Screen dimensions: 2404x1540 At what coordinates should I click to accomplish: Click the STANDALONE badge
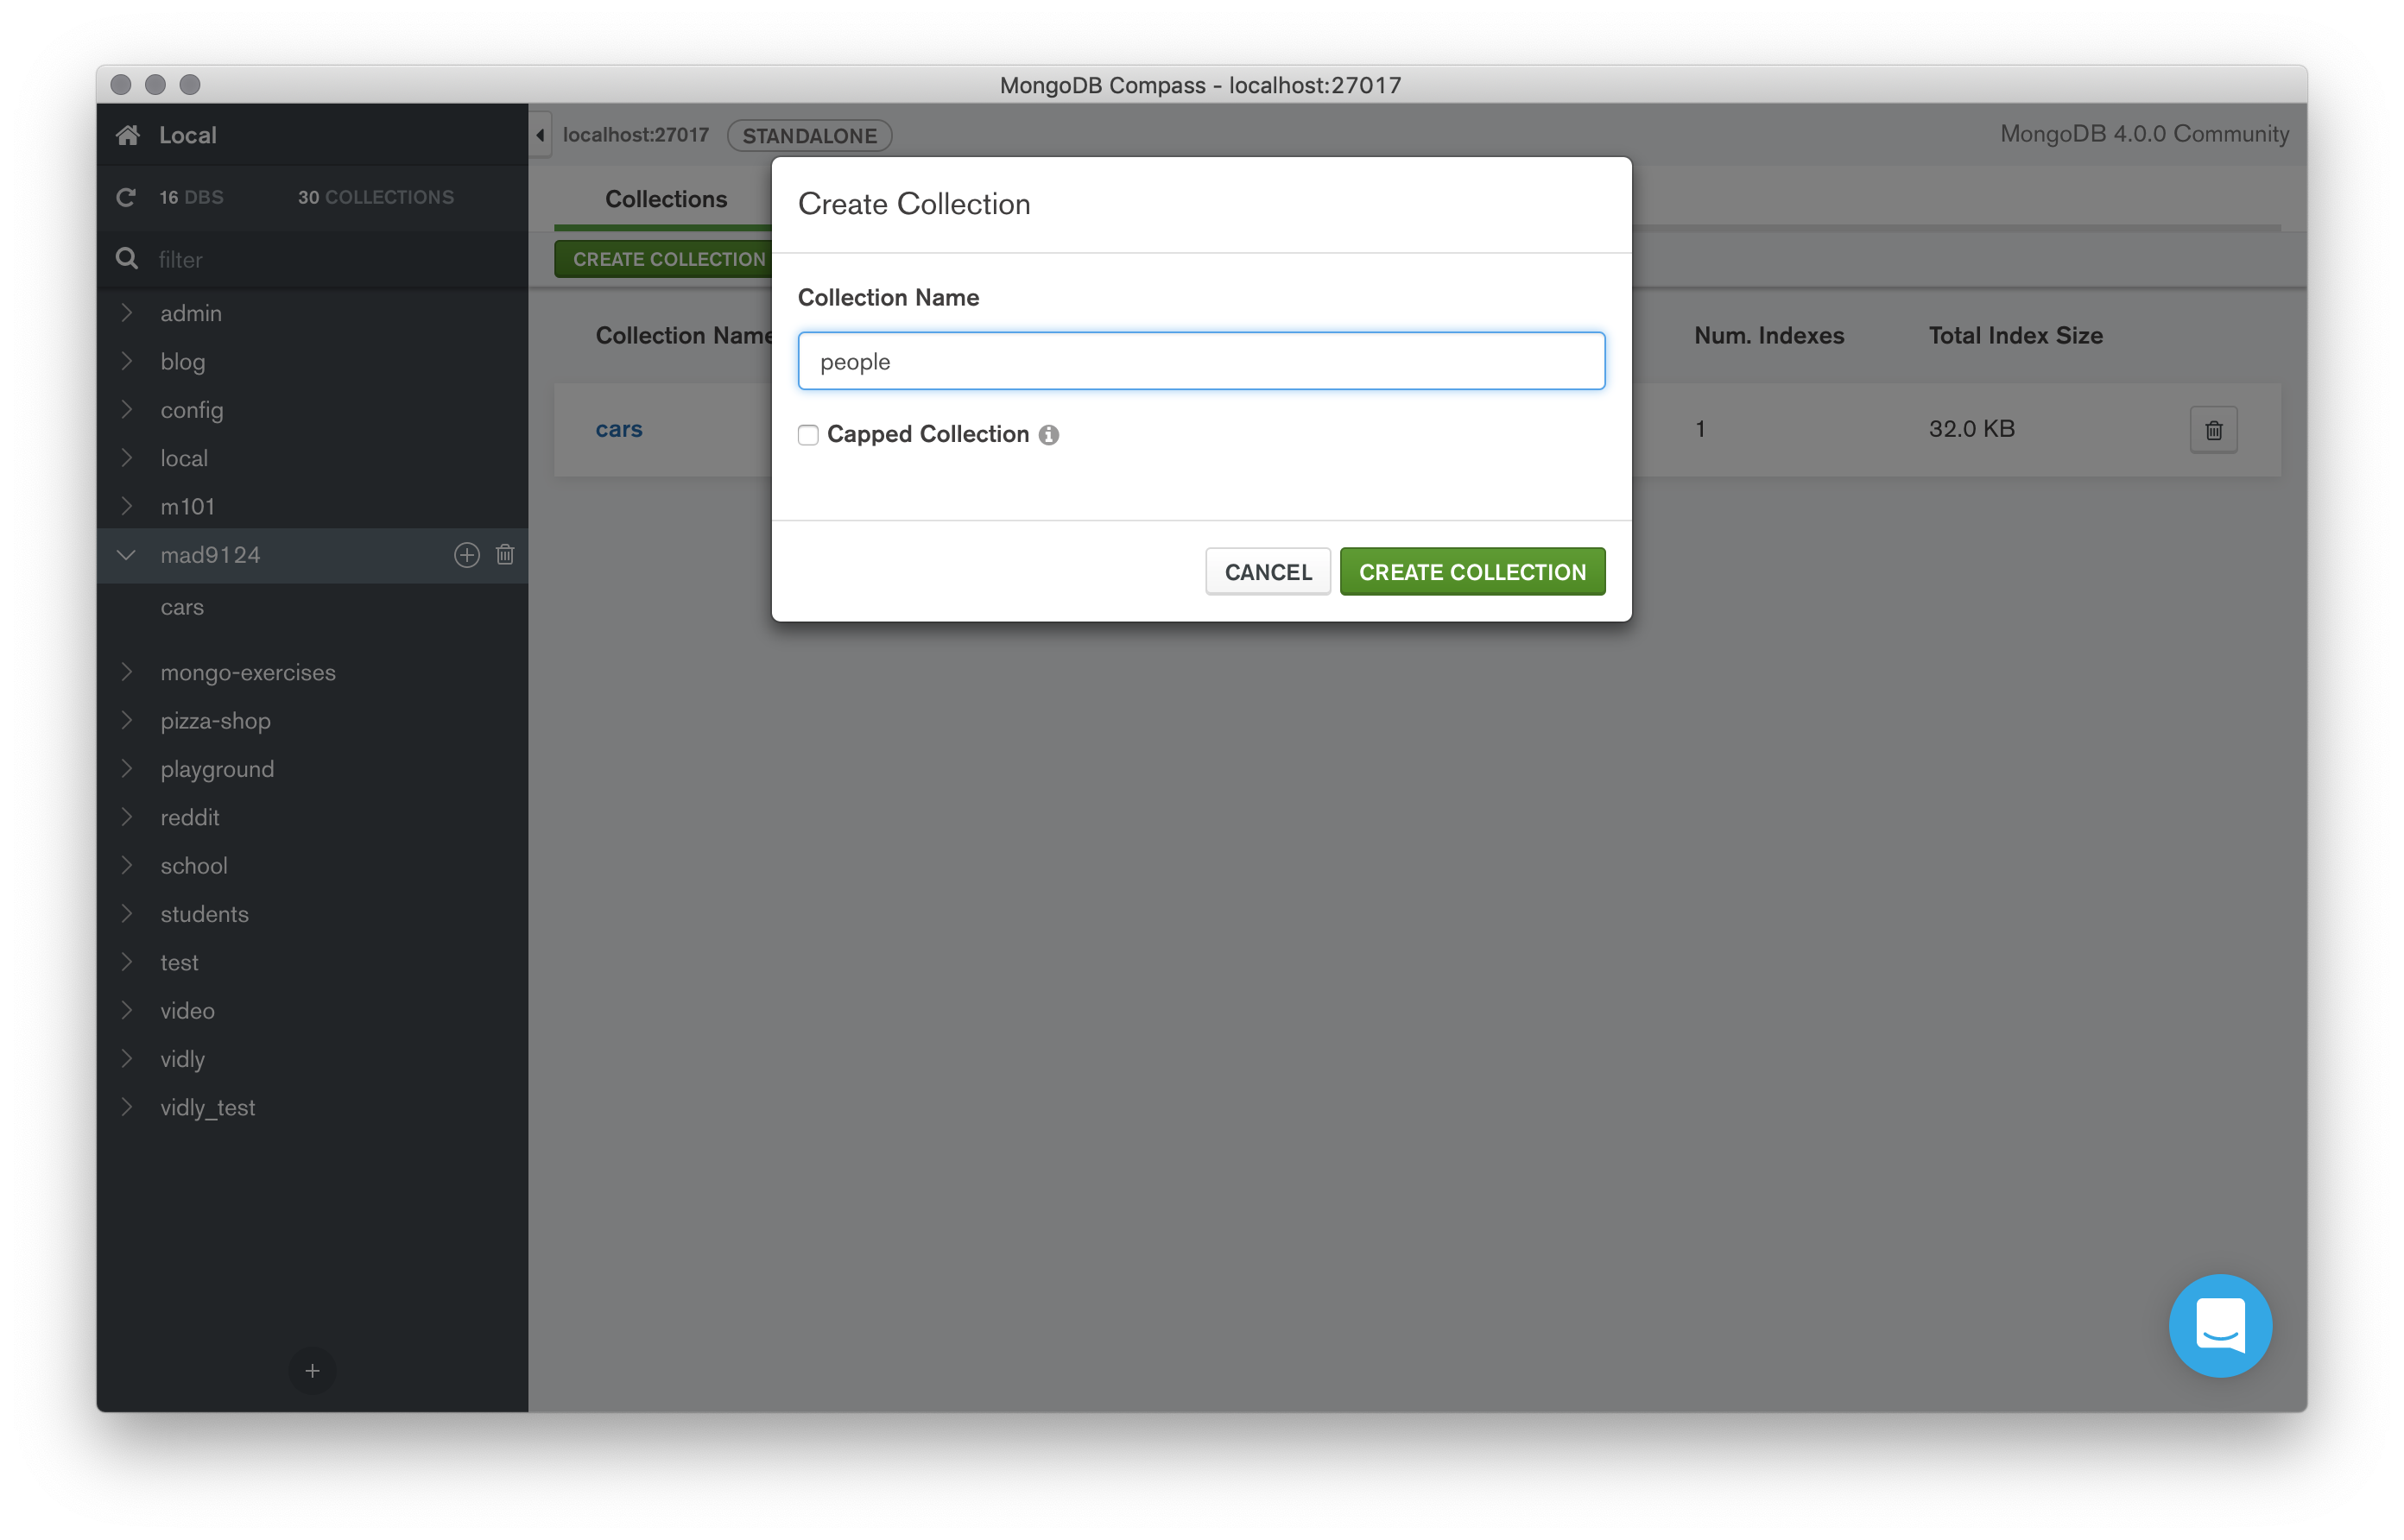(x=809, y=135)
